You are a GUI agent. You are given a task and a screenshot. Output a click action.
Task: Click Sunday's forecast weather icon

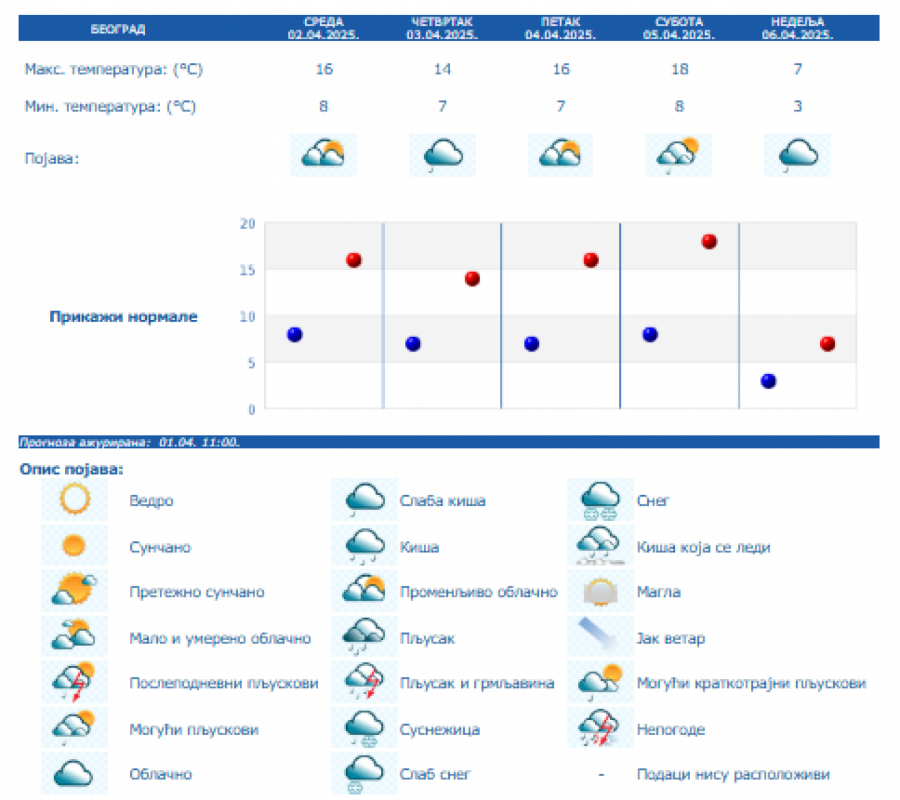[x=797, y=155]
